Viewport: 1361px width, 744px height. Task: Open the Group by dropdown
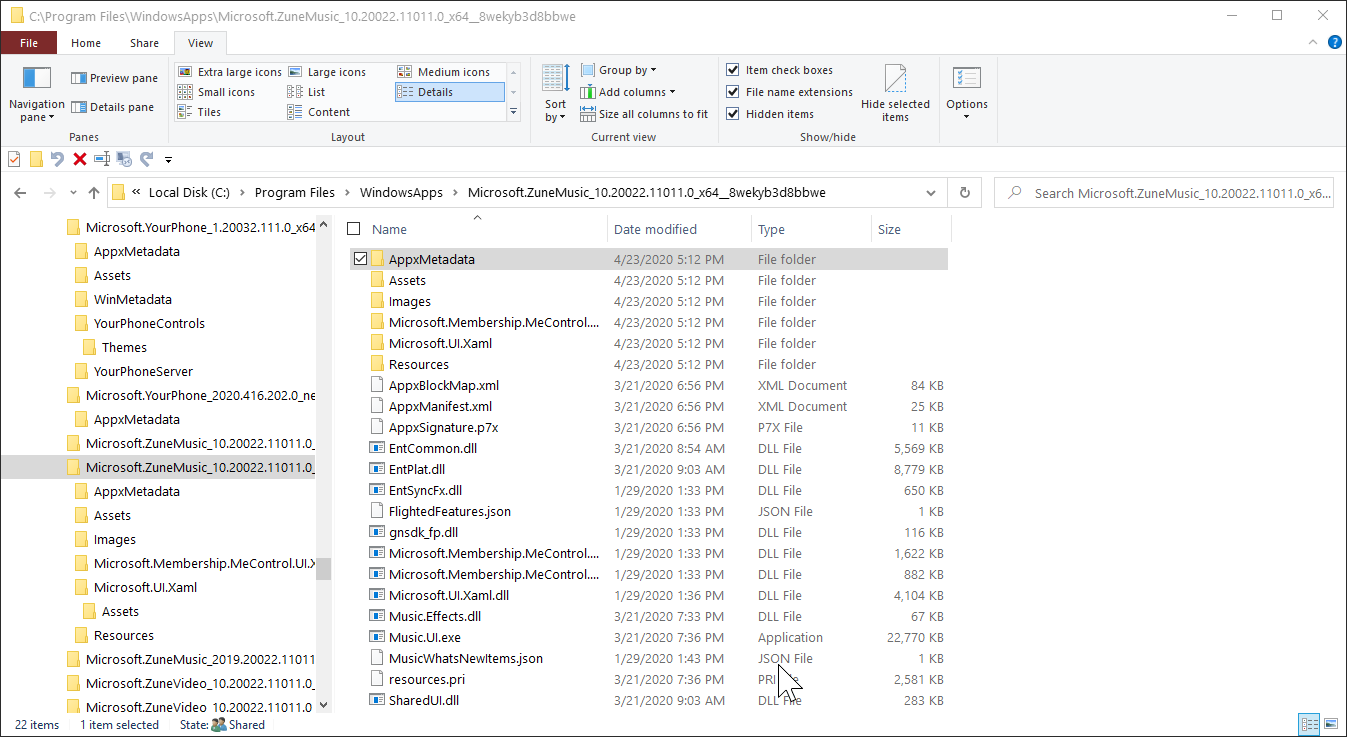(619, 70)
